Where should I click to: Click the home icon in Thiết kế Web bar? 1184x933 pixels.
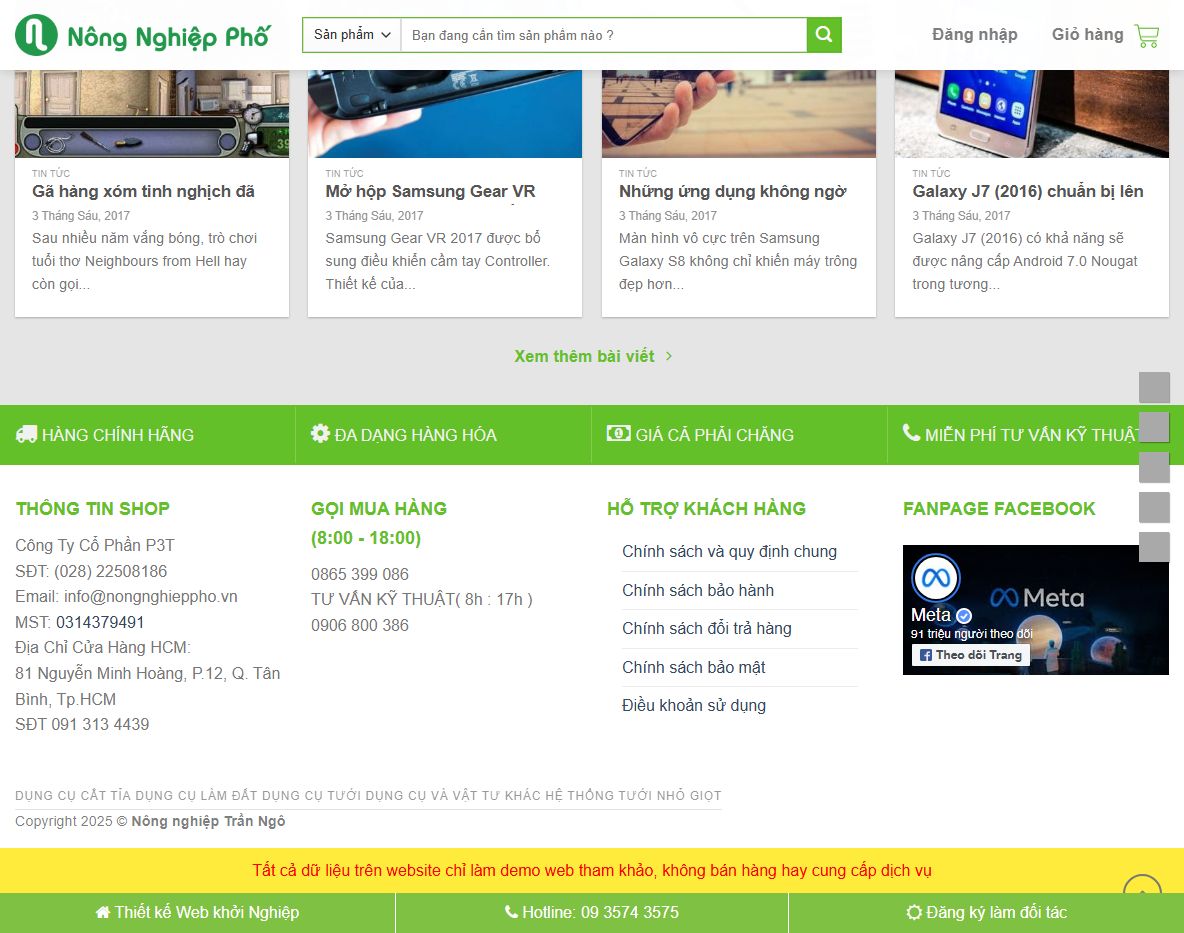(x=103, y=913)
